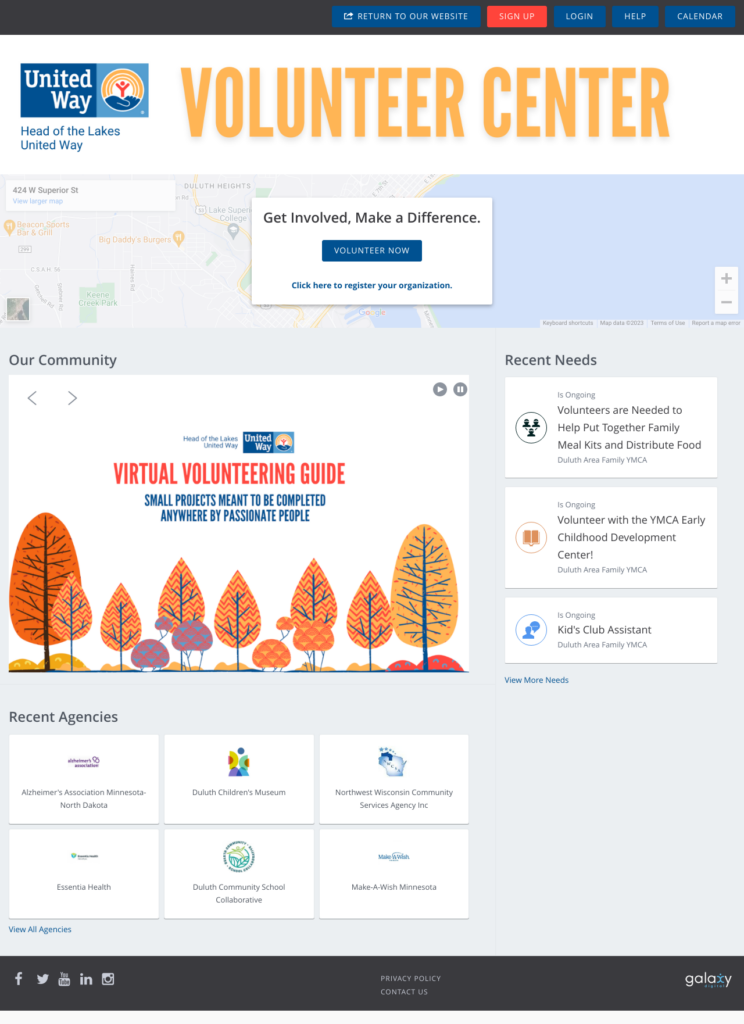Open View larger map link

[x=38, y=201]
